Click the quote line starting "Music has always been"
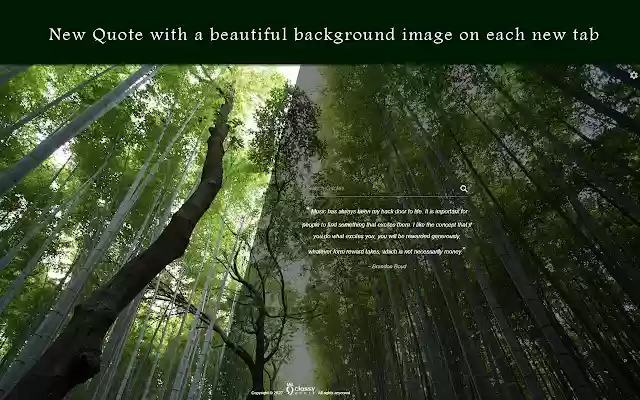Viewport: 640px width, 400px height. coord(388,211)
